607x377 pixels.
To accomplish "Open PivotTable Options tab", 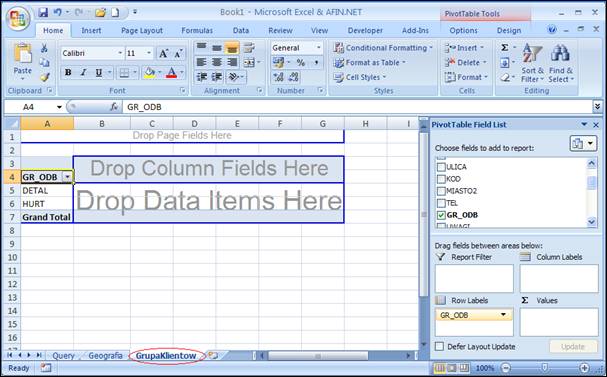I will click(463, 31).
